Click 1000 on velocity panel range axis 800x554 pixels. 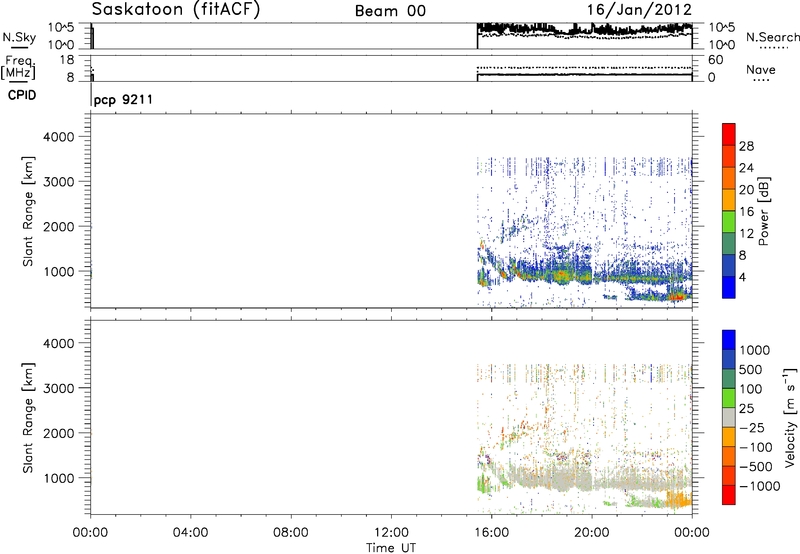tap(58, 478)
